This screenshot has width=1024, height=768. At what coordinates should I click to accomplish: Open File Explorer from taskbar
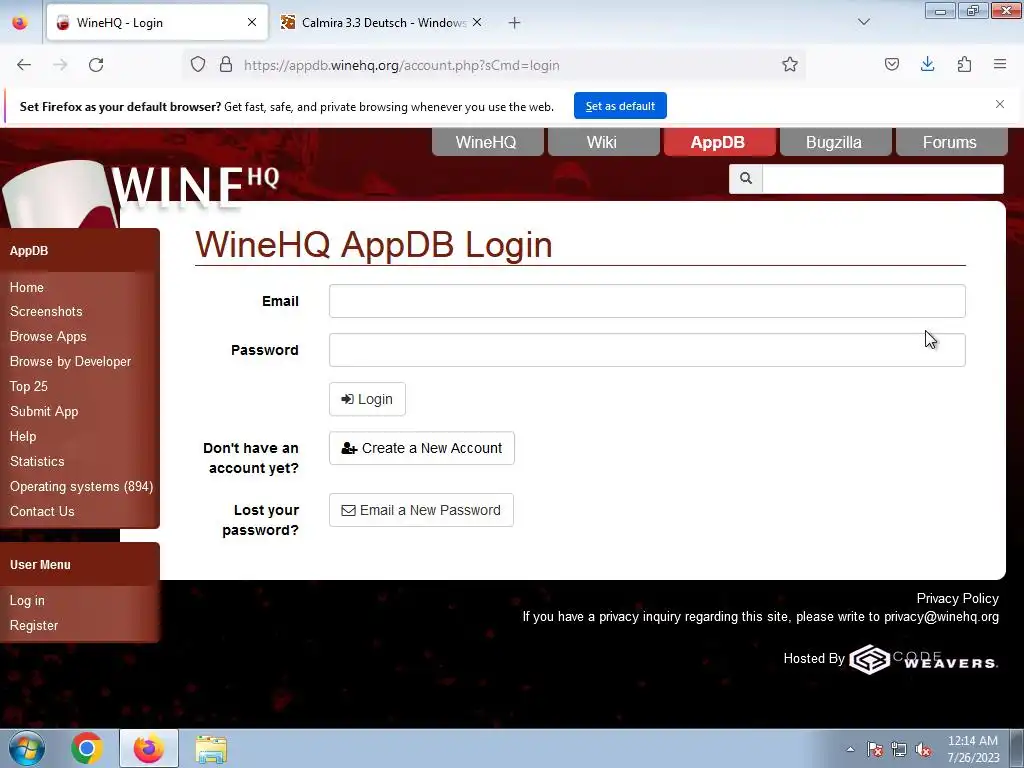pyautogui.click(x=211, y=750)
